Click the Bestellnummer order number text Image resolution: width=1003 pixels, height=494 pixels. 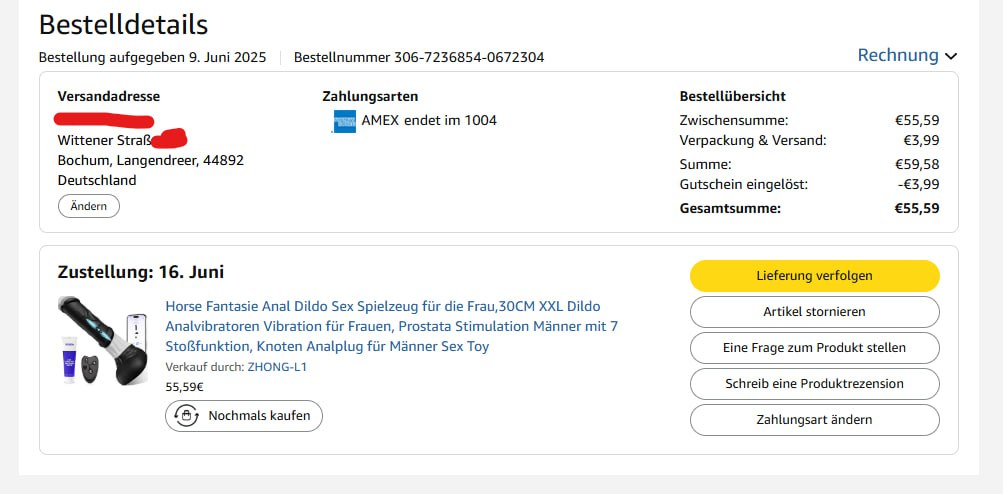pos(419,58)
